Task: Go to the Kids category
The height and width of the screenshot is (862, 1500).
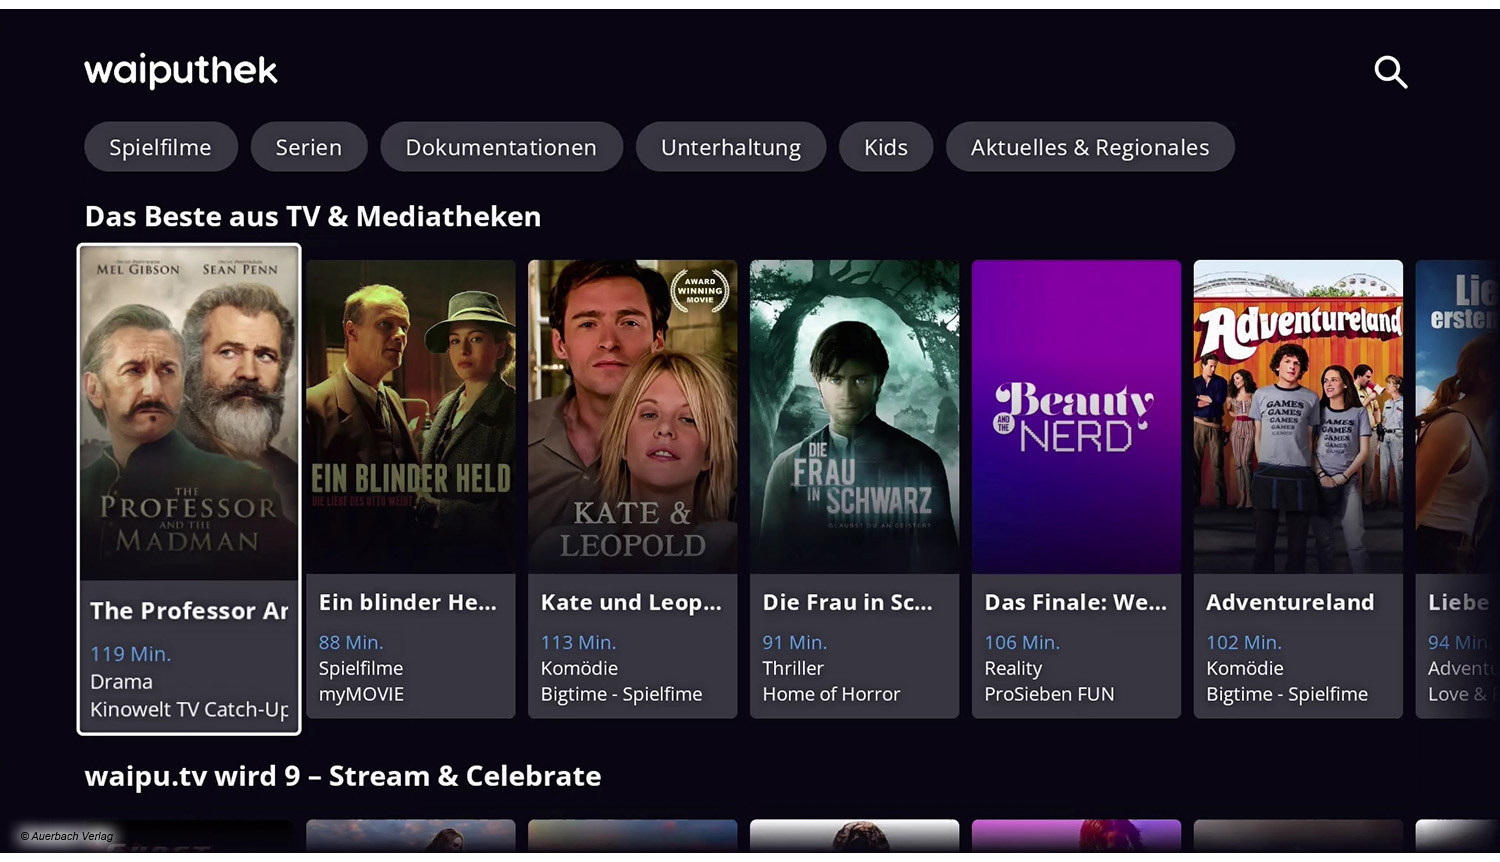Action: (886, 147)
